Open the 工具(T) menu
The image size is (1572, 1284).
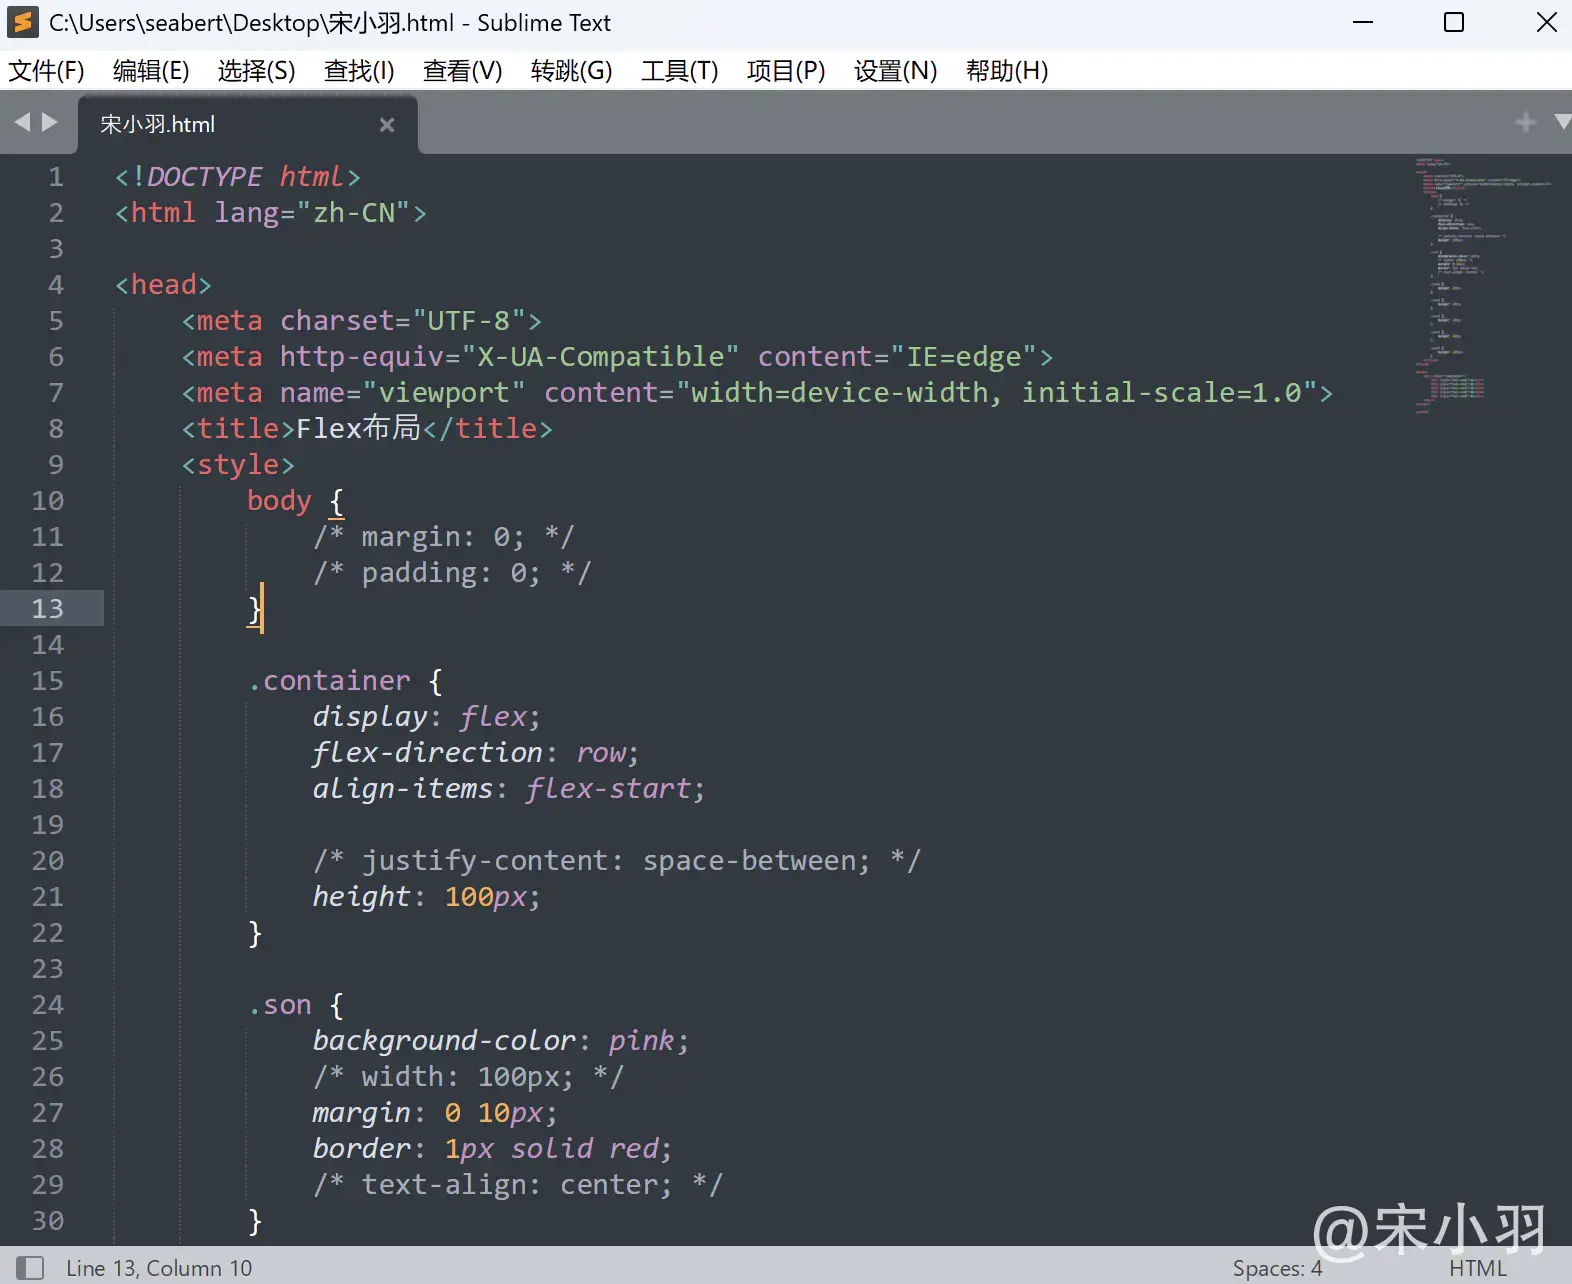pos(679,71)
